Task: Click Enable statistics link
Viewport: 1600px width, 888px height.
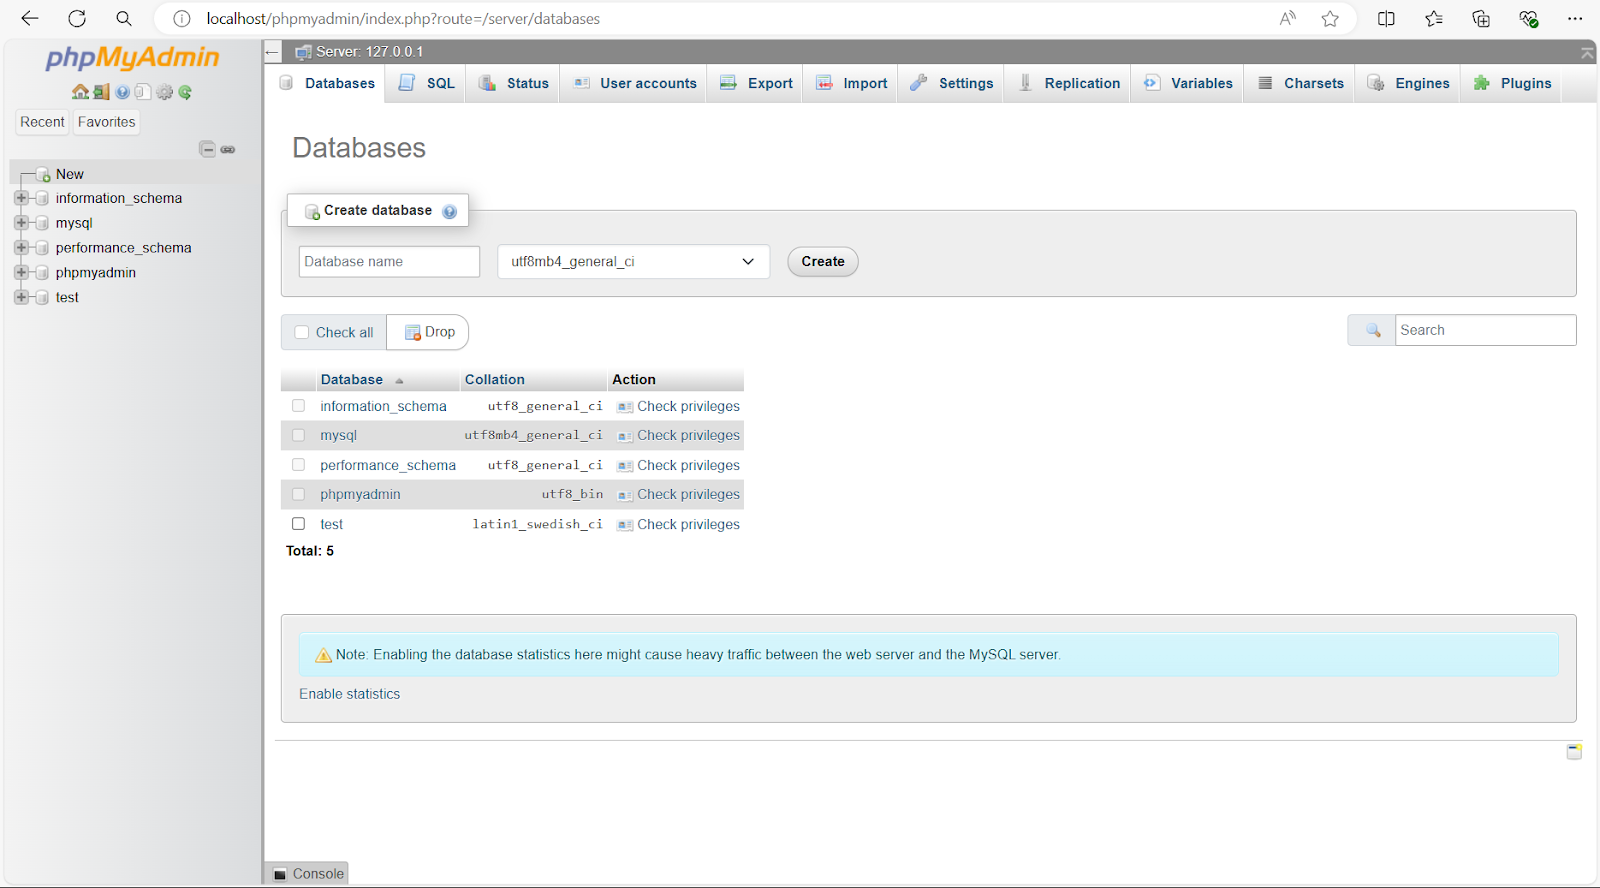Action: pyautogui.click(x=349, y=694)
